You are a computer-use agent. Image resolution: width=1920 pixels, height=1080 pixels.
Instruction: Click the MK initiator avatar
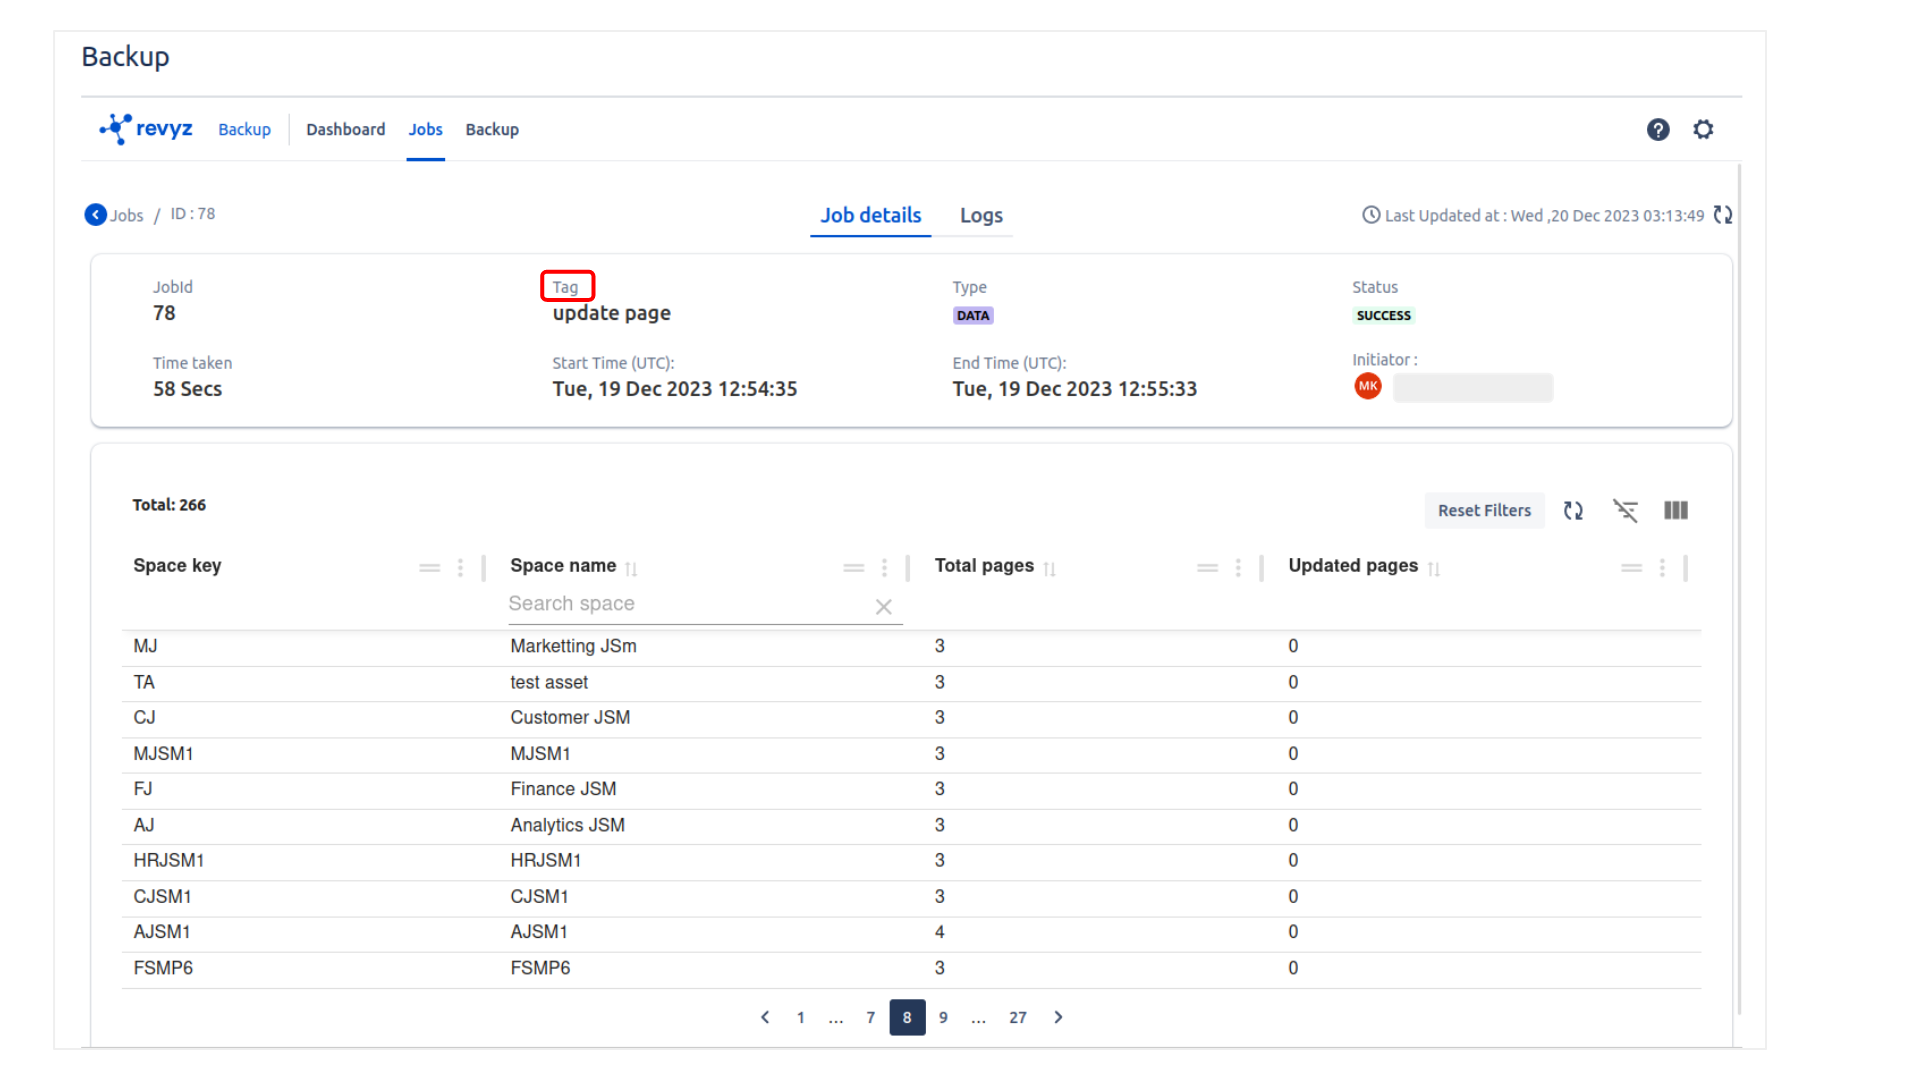coord(1368,387)
